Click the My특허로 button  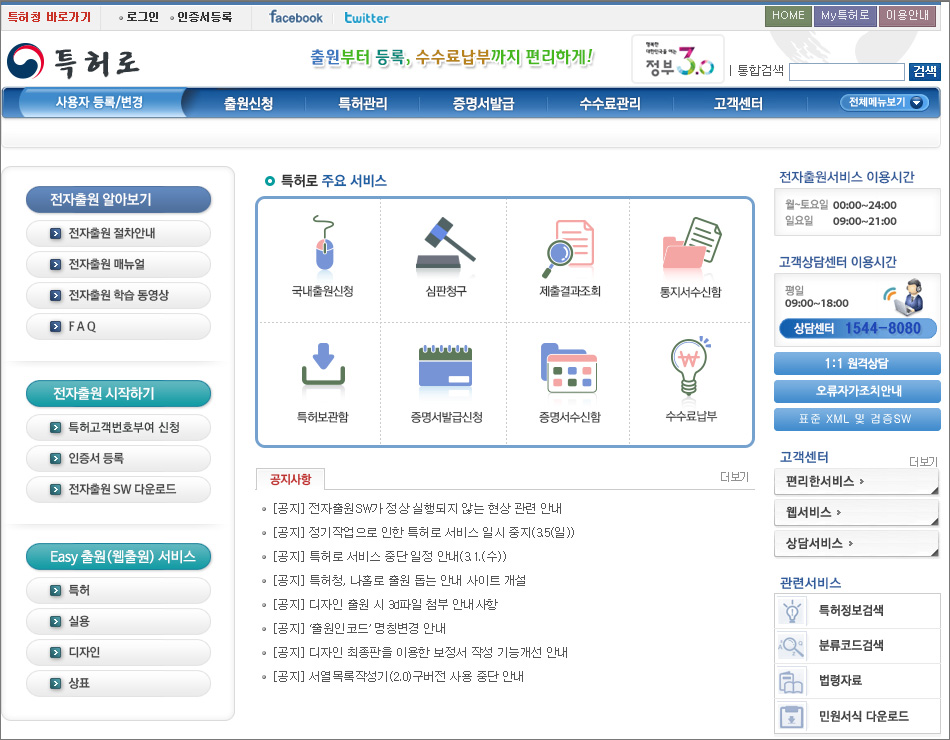pos(845,16)
